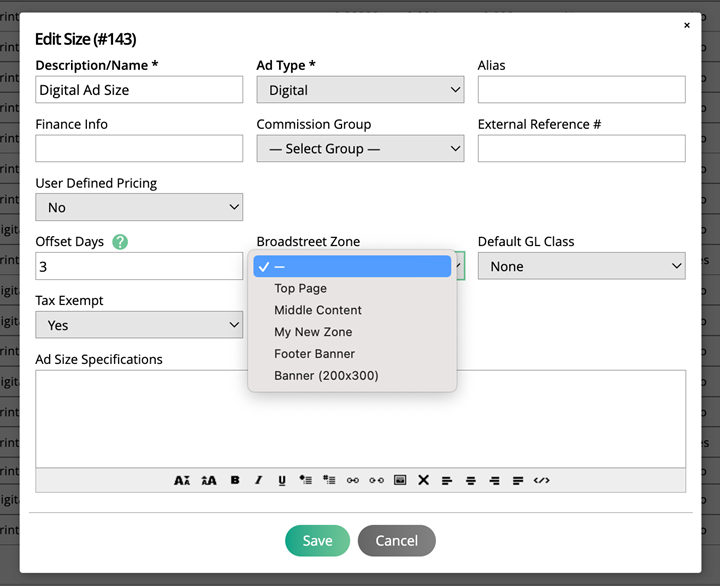
Task: Expand the Commission Group selector
Action: click(x=360, y=149)
